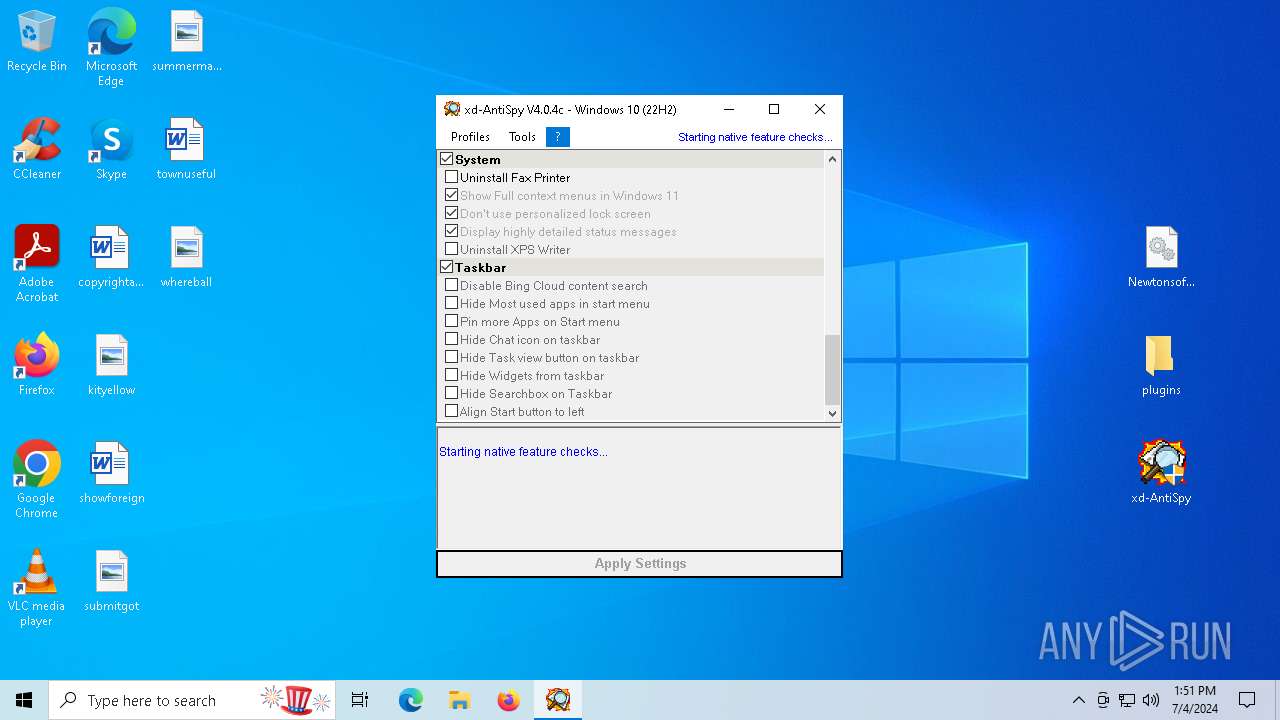The width and height of the screenshot is (1280, 720).
Task: Open CCleaner desktop shortcut
Action: pos(37,149)
